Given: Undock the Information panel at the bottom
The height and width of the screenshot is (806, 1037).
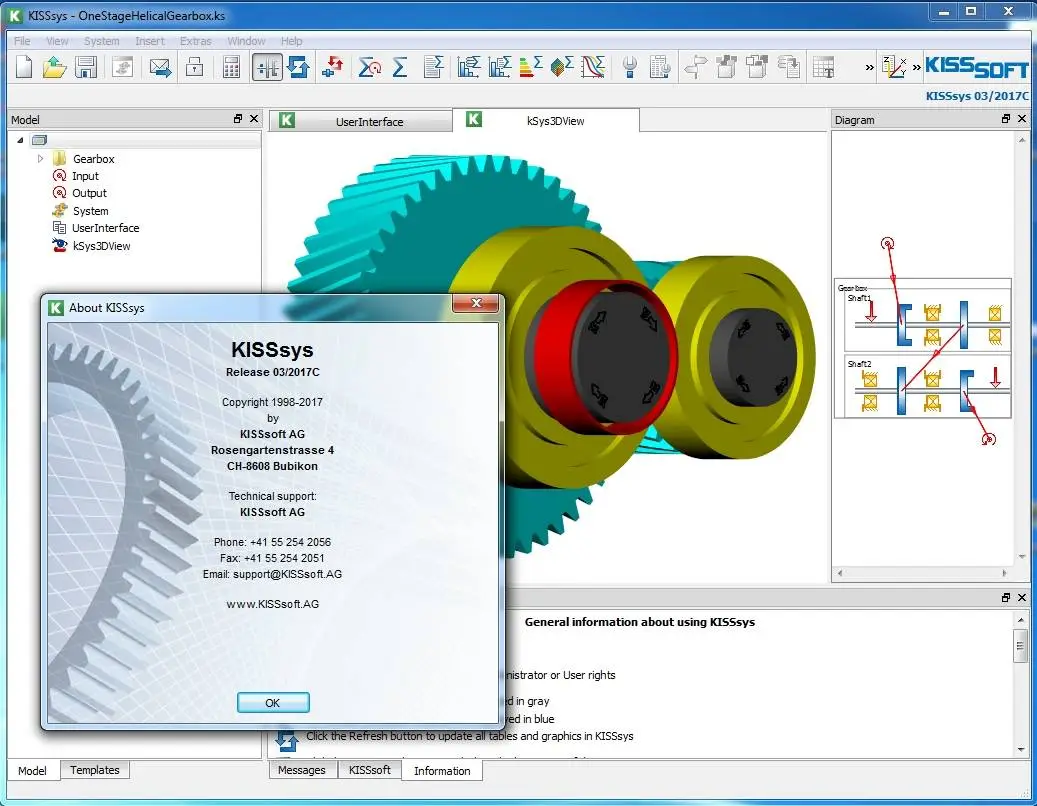Looking at the screenshot, I should click(1006, 598).
